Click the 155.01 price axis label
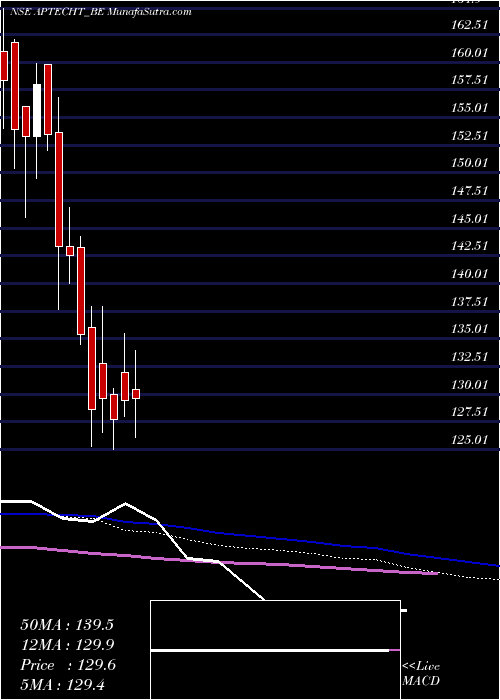 469,108
